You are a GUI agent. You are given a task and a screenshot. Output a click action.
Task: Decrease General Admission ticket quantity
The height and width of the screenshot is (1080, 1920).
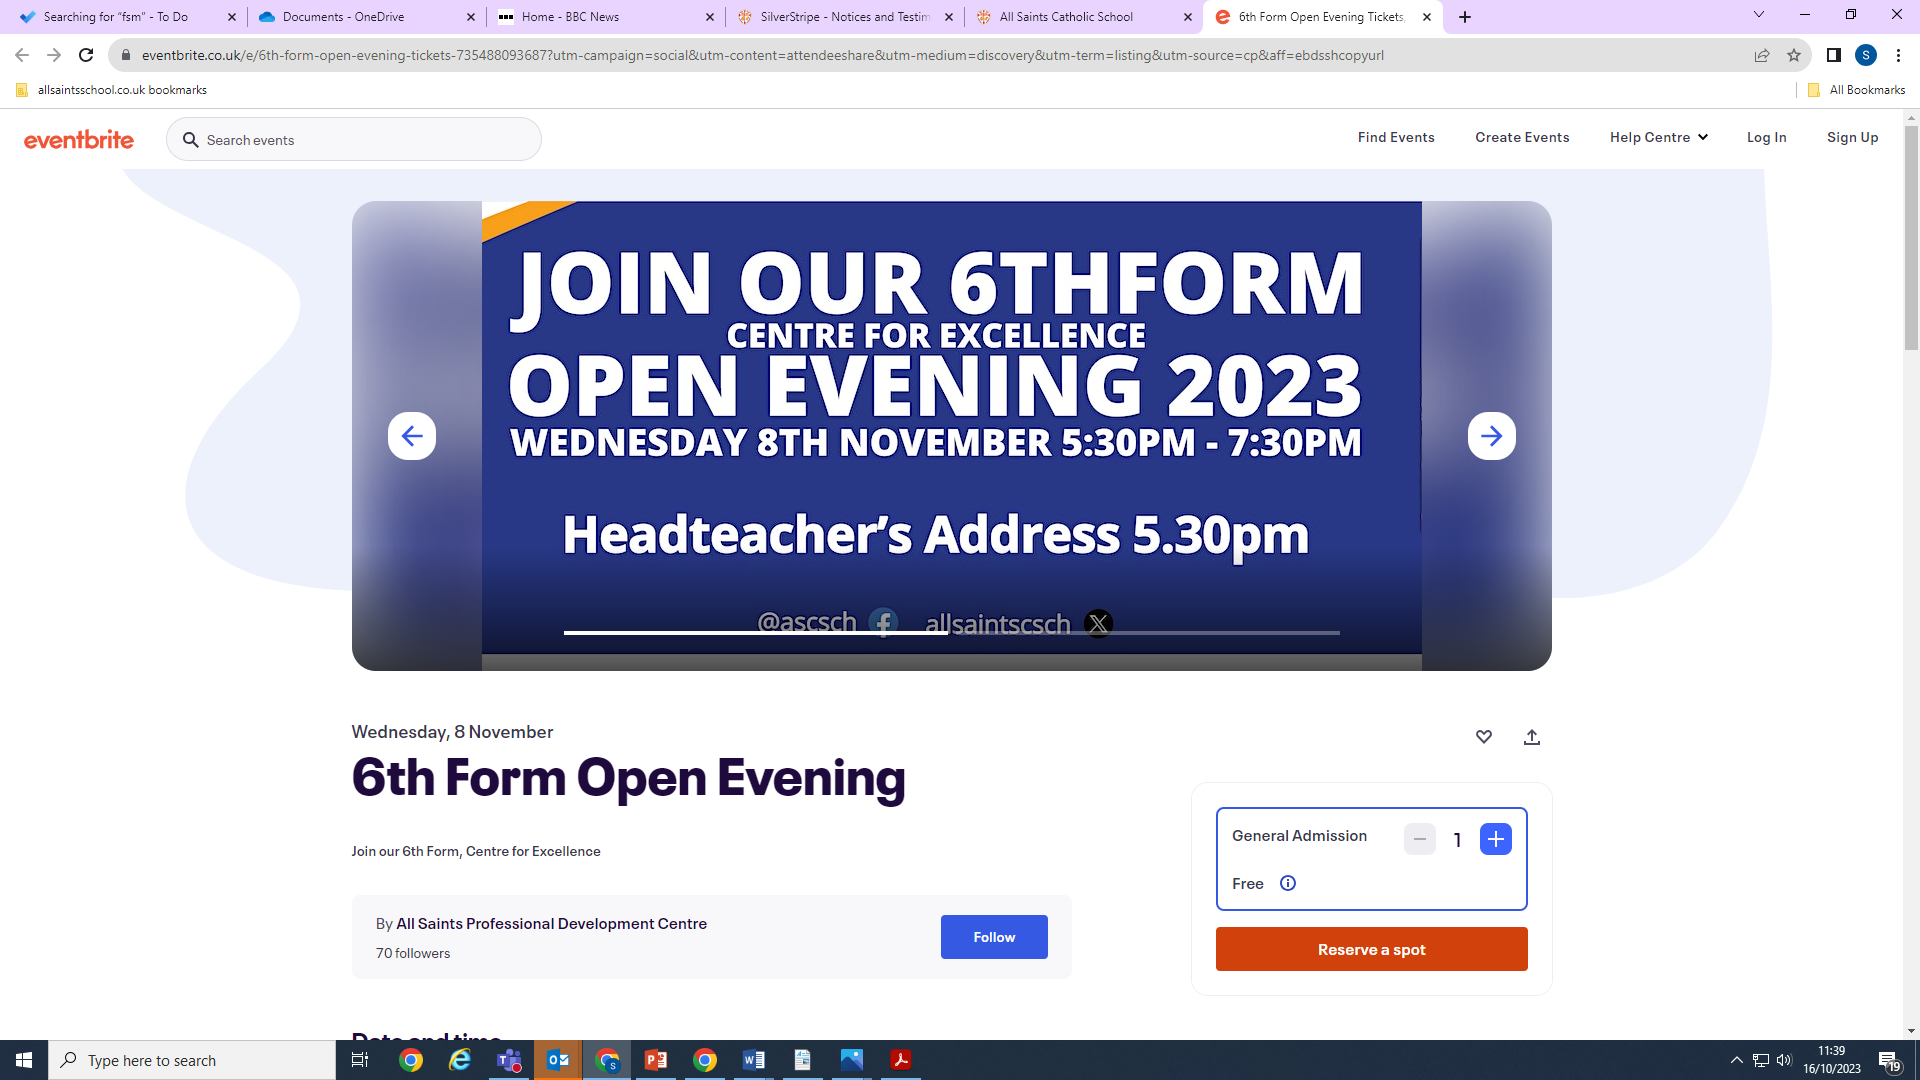click(1419, 839)
